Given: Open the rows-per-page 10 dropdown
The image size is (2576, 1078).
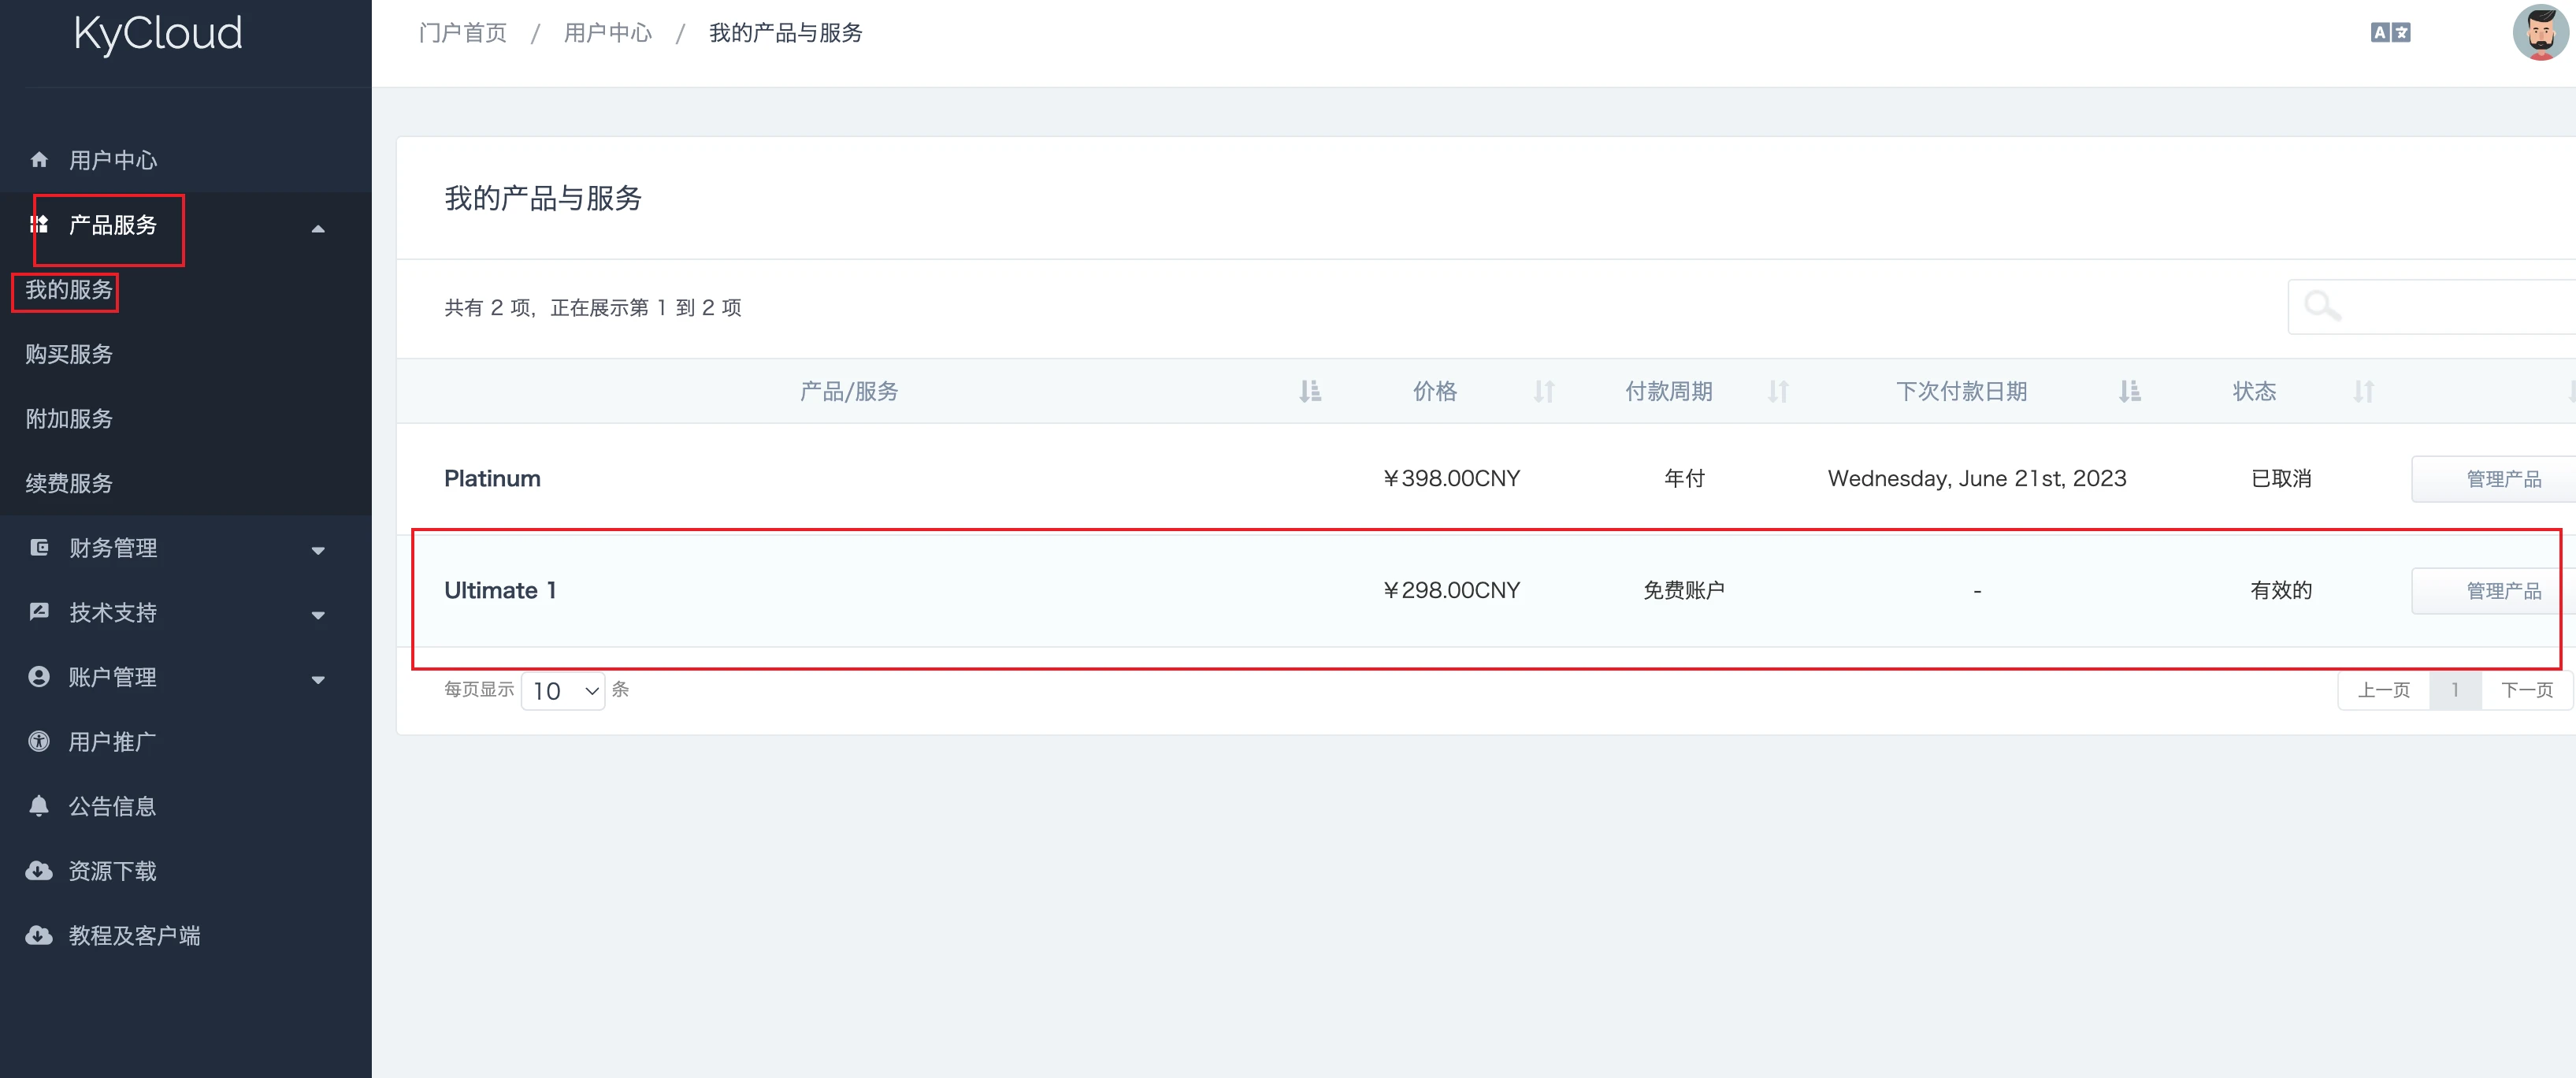Looking at the screenshot, I should tap(563, 691).
